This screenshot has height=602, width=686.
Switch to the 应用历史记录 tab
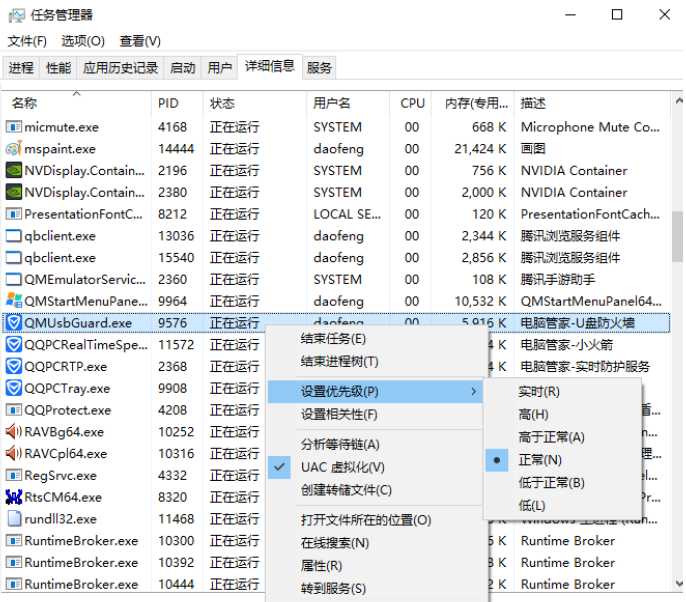click(120, 68)
